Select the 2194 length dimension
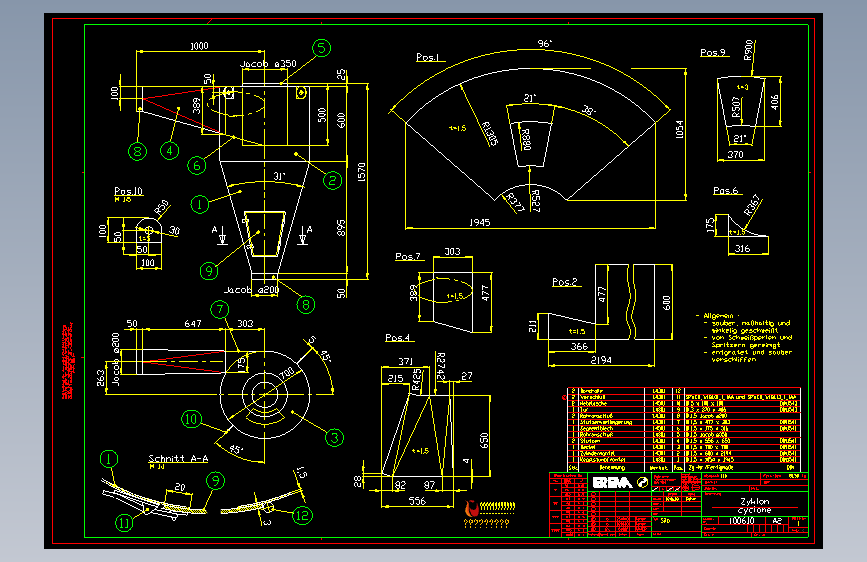The image size is (867, 562). [601, 360]
